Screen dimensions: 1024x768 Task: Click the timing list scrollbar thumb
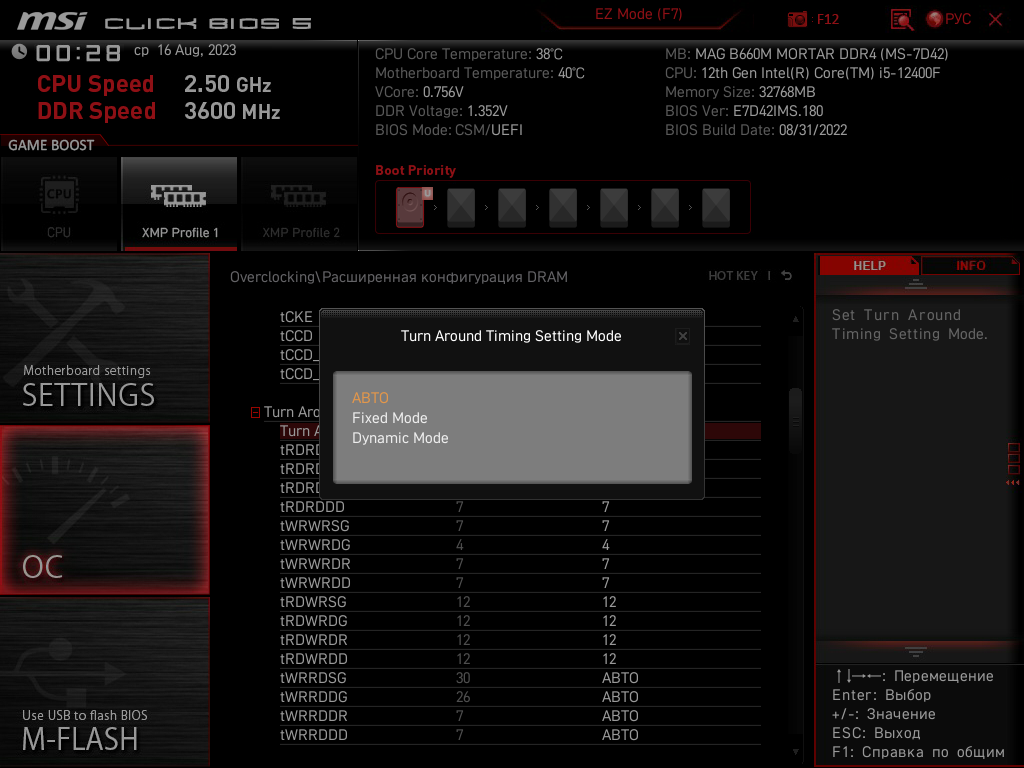pos(795,421)
